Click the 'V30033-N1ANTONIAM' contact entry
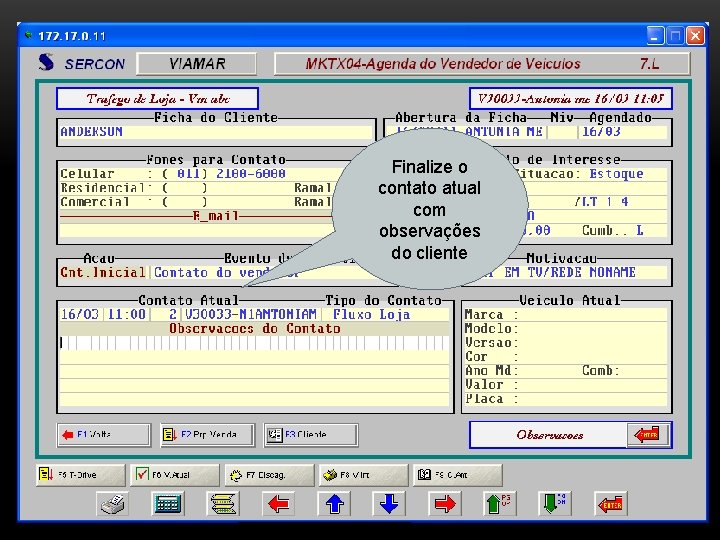720x540 pixels. (x=251, y=315)
